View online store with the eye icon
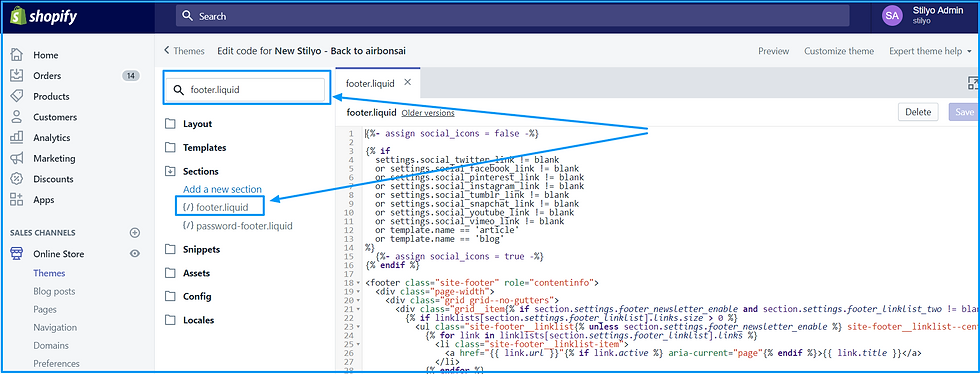The height and width of the screenshot is (374, 980). click(x=134, y=254)
